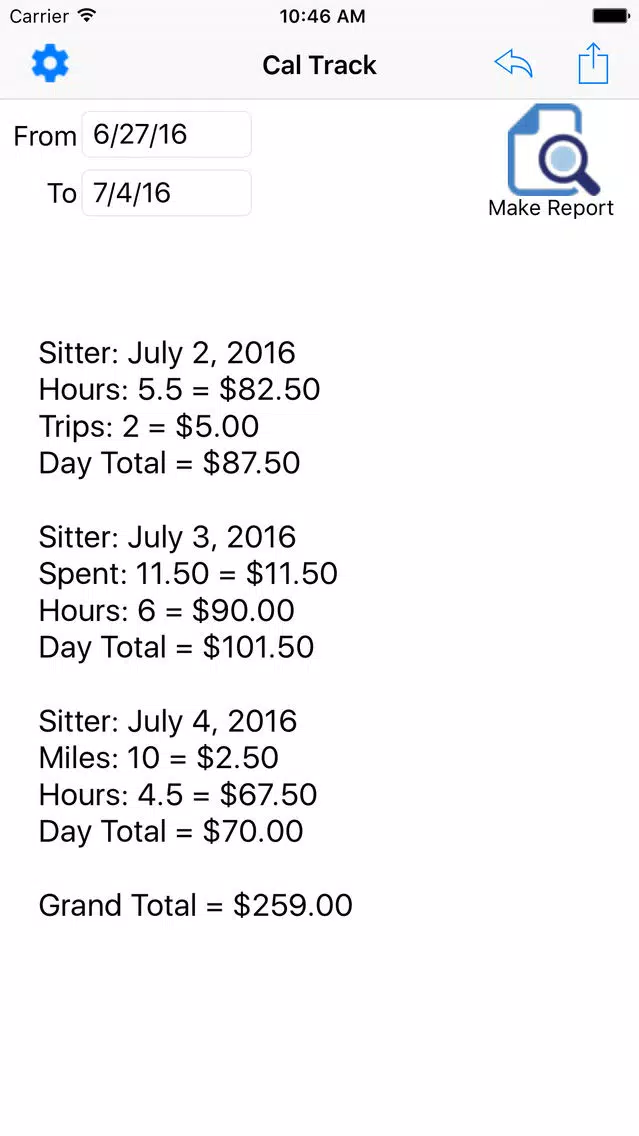Tap the Hours: 5.5 = $82.50 line

(180, 390)
